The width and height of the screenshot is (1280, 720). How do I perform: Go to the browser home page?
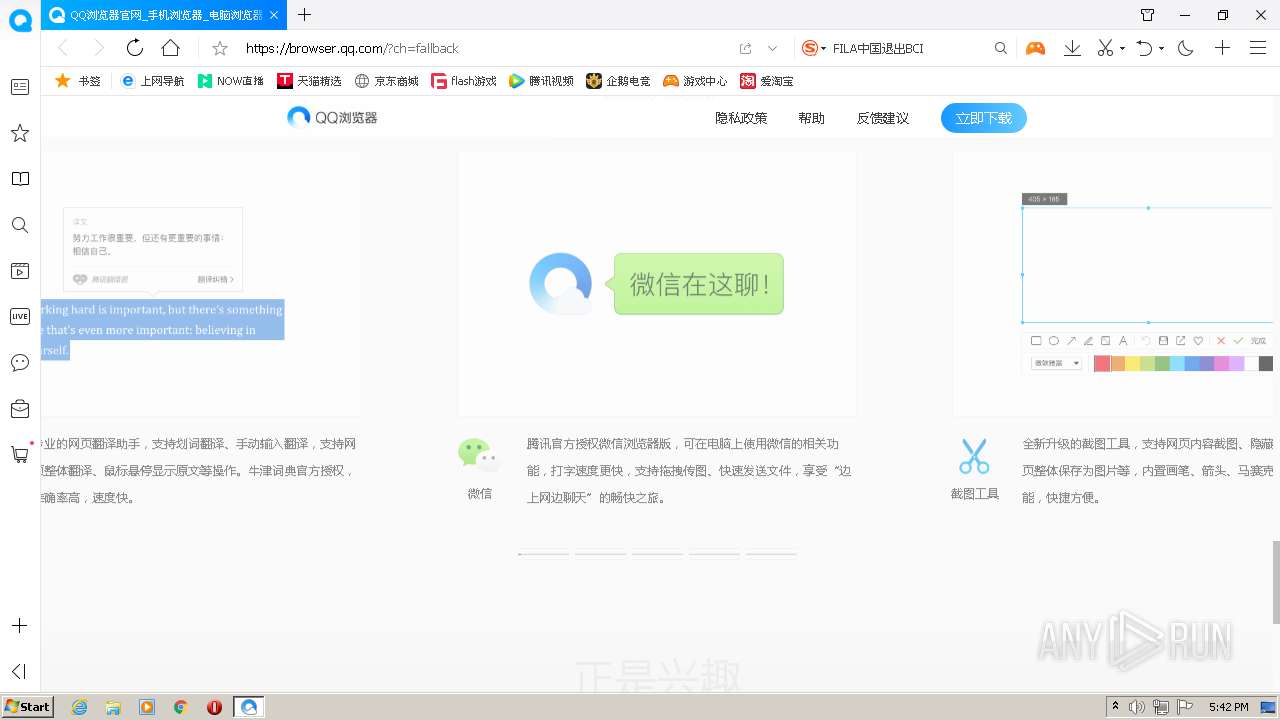tap(171, 48)
